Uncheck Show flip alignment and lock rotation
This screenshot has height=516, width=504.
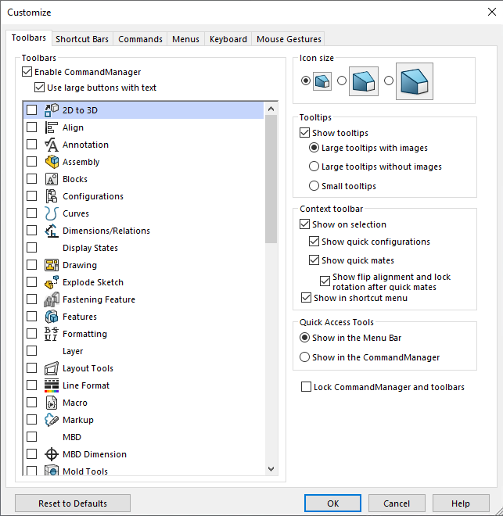click(325, 281)
